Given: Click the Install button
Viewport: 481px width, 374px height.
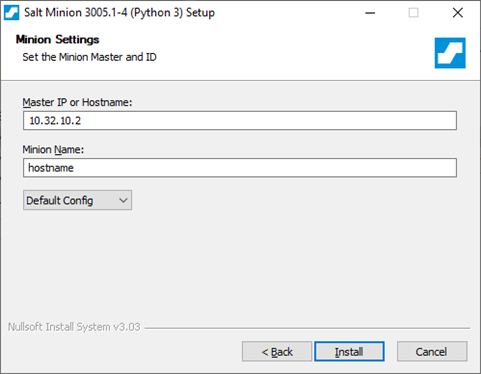Looking at the screenshot, I should click(349, 351).
